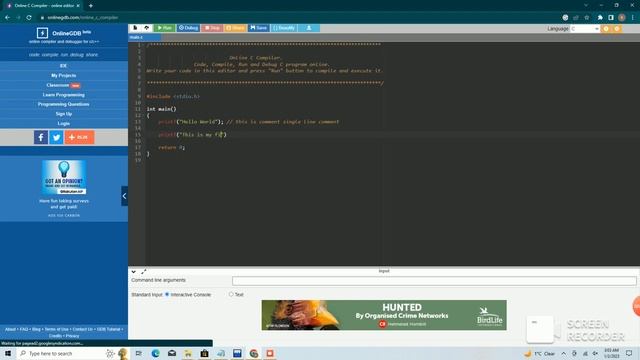
Task: Open Microsoft Edge from taskbar
Action: (x=156, y=353)
